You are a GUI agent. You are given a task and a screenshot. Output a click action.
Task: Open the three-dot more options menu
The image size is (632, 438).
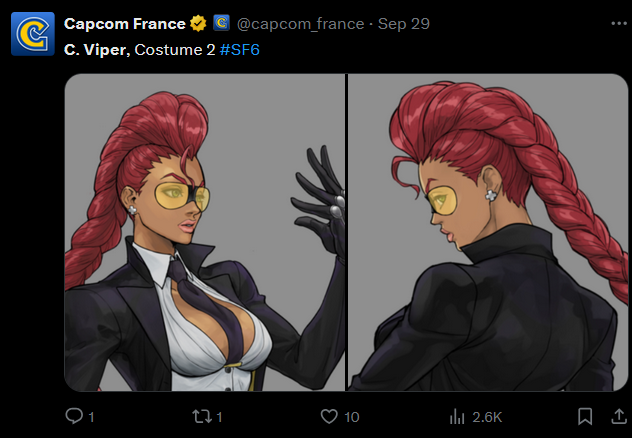619,24
